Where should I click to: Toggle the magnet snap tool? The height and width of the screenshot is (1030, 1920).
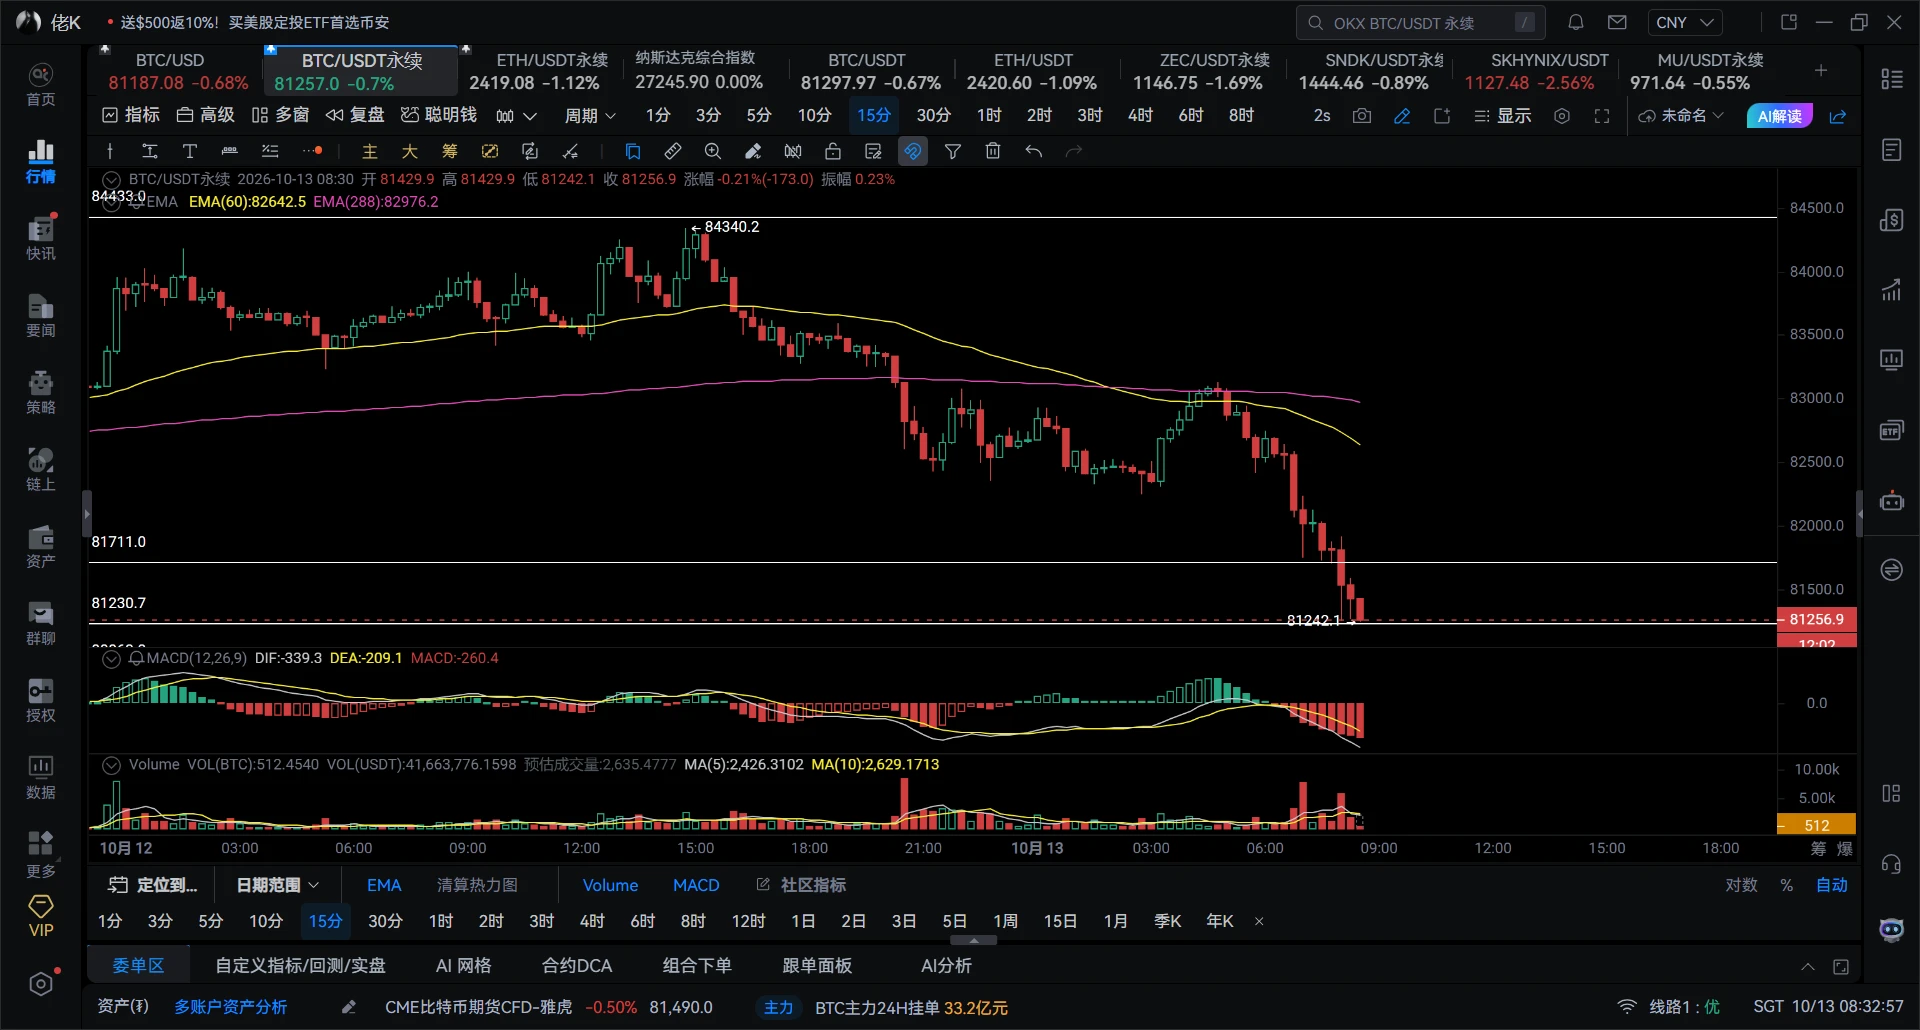pos(912,151)
